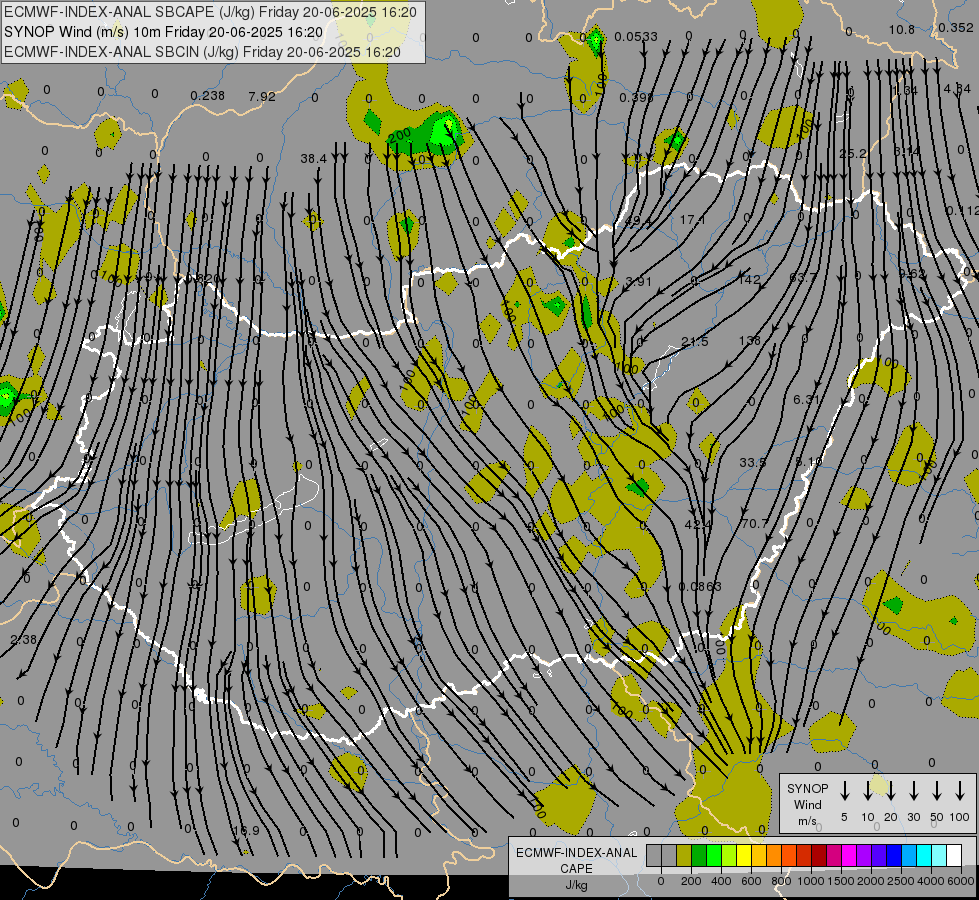Viewport: 979px width, 900px height.
Task: Click the map value 2.38
Action: tap(24, 640)
